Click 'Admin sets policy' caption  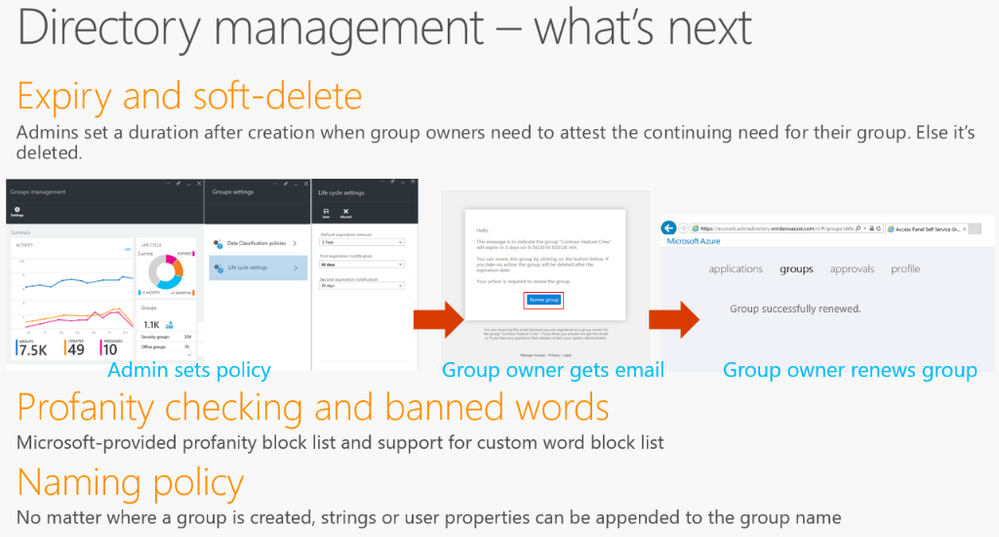[189, 370]
